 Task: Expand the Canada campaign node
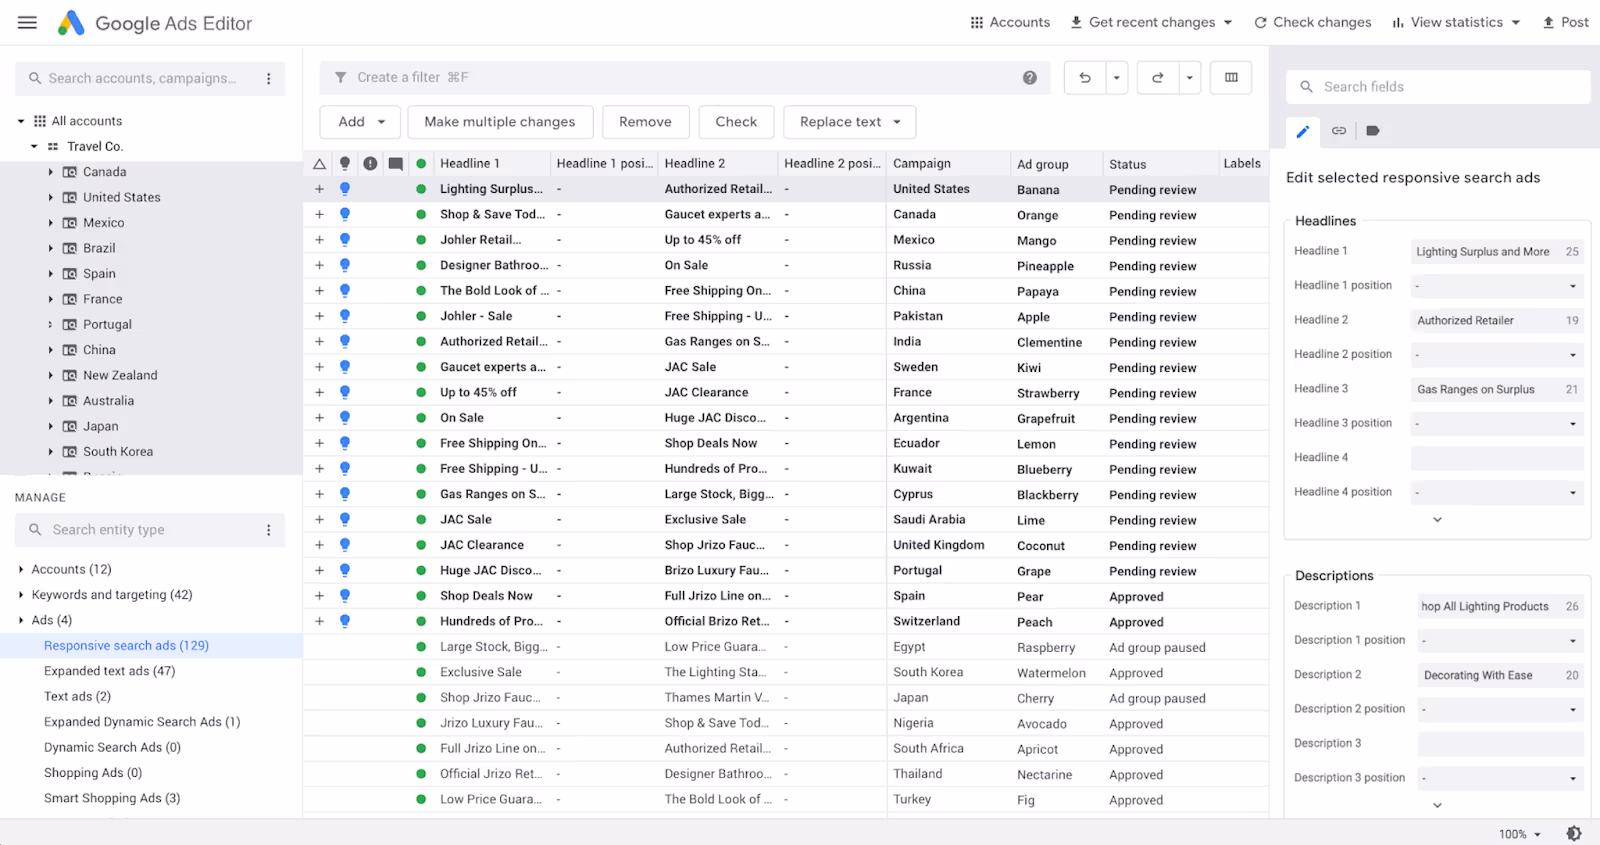click(x=51, y=172)
